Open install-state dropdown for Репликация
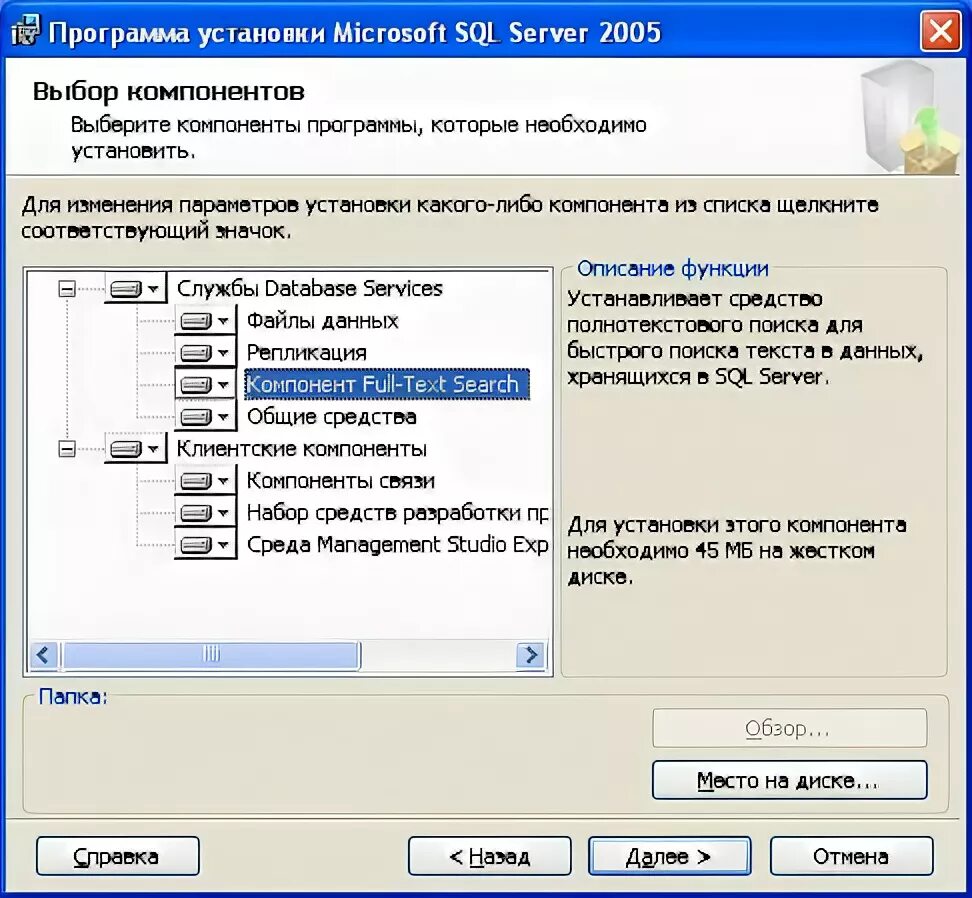 [205, 353]
